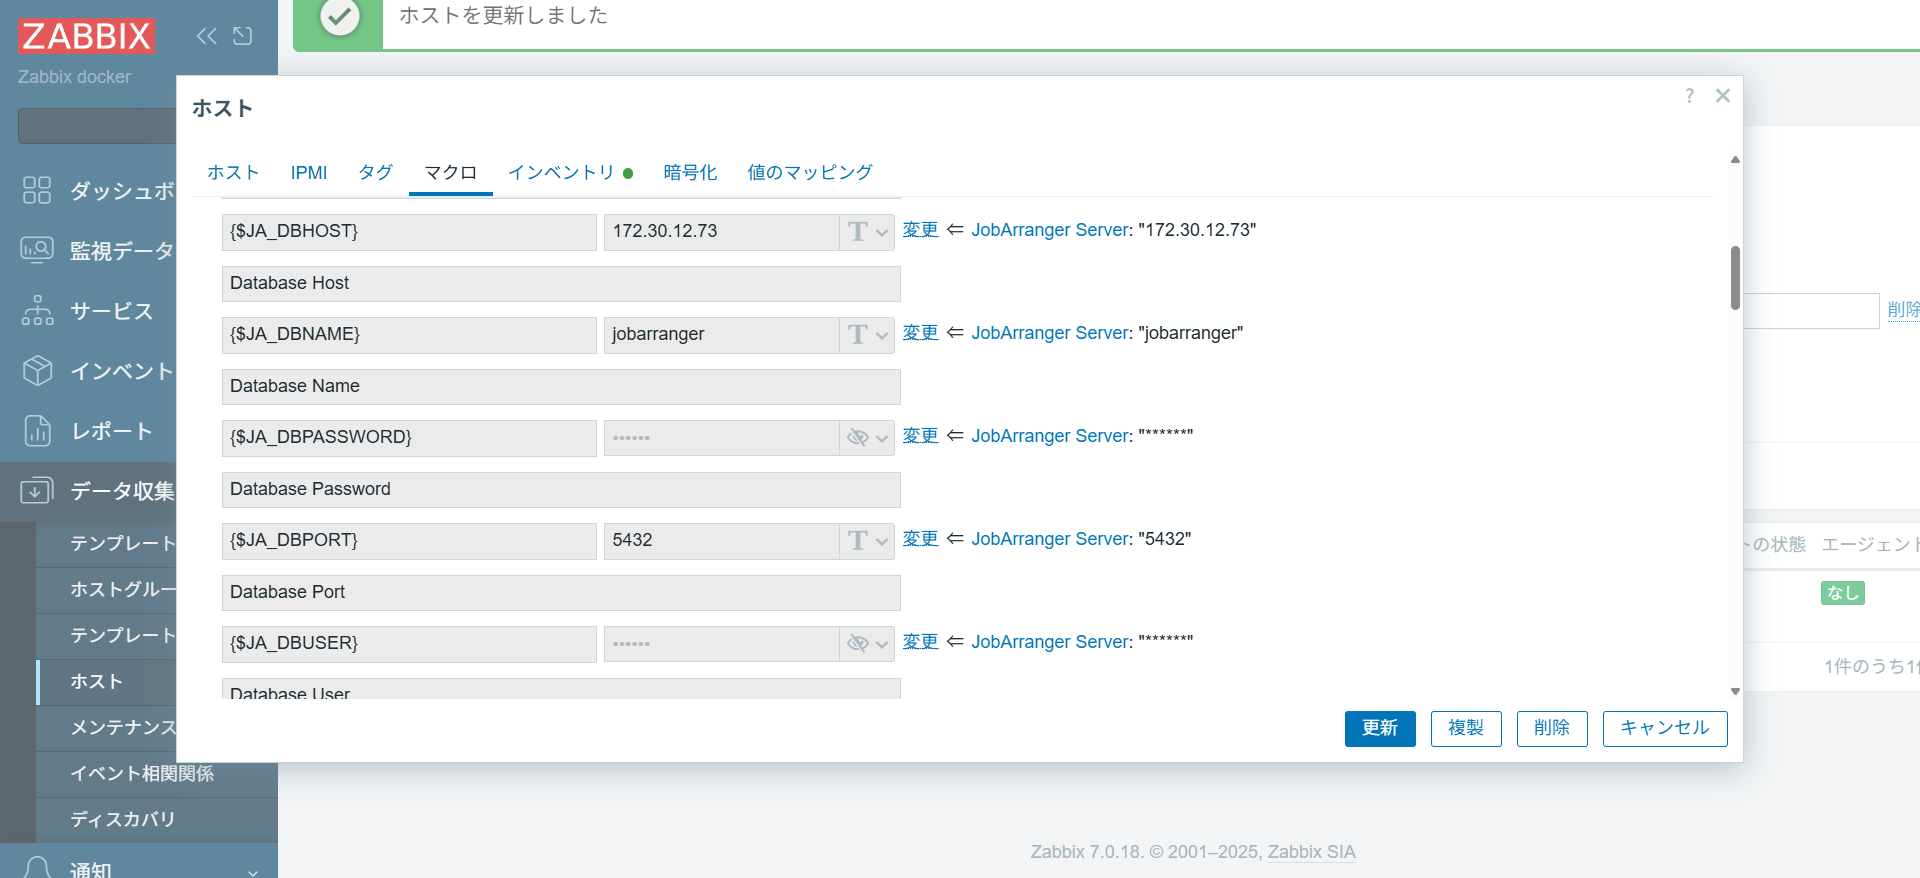Collapse the sidebar with double-chevron icon
The width and height of the screenshot is (1920, 878).
207,36
